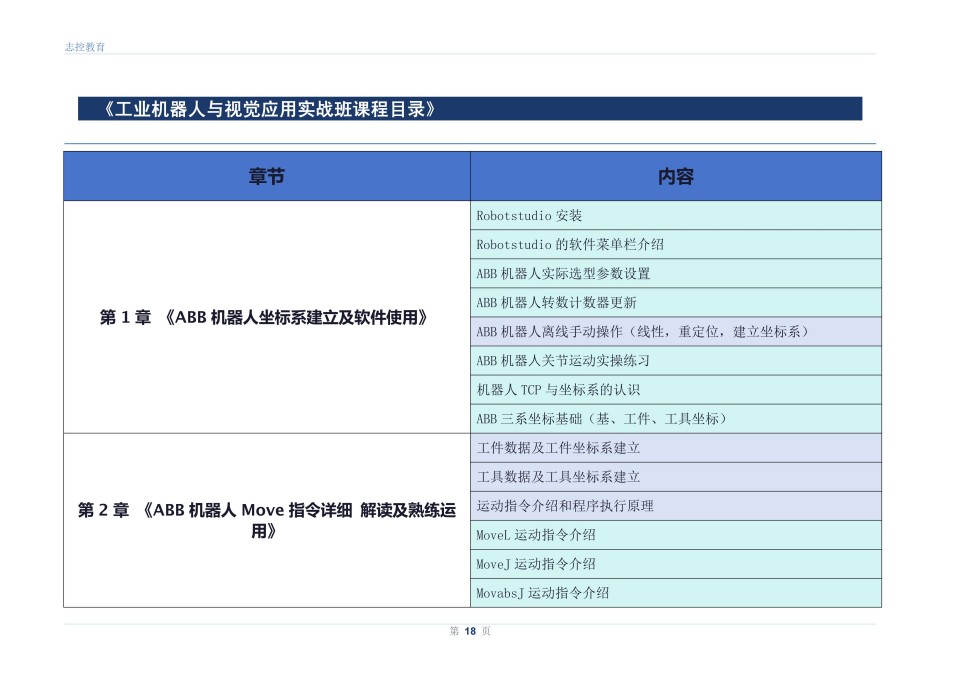Click the row MoveL 运动指令介绍
The width and height of the screenshot is (958, 678).
(x=676, y=535)
